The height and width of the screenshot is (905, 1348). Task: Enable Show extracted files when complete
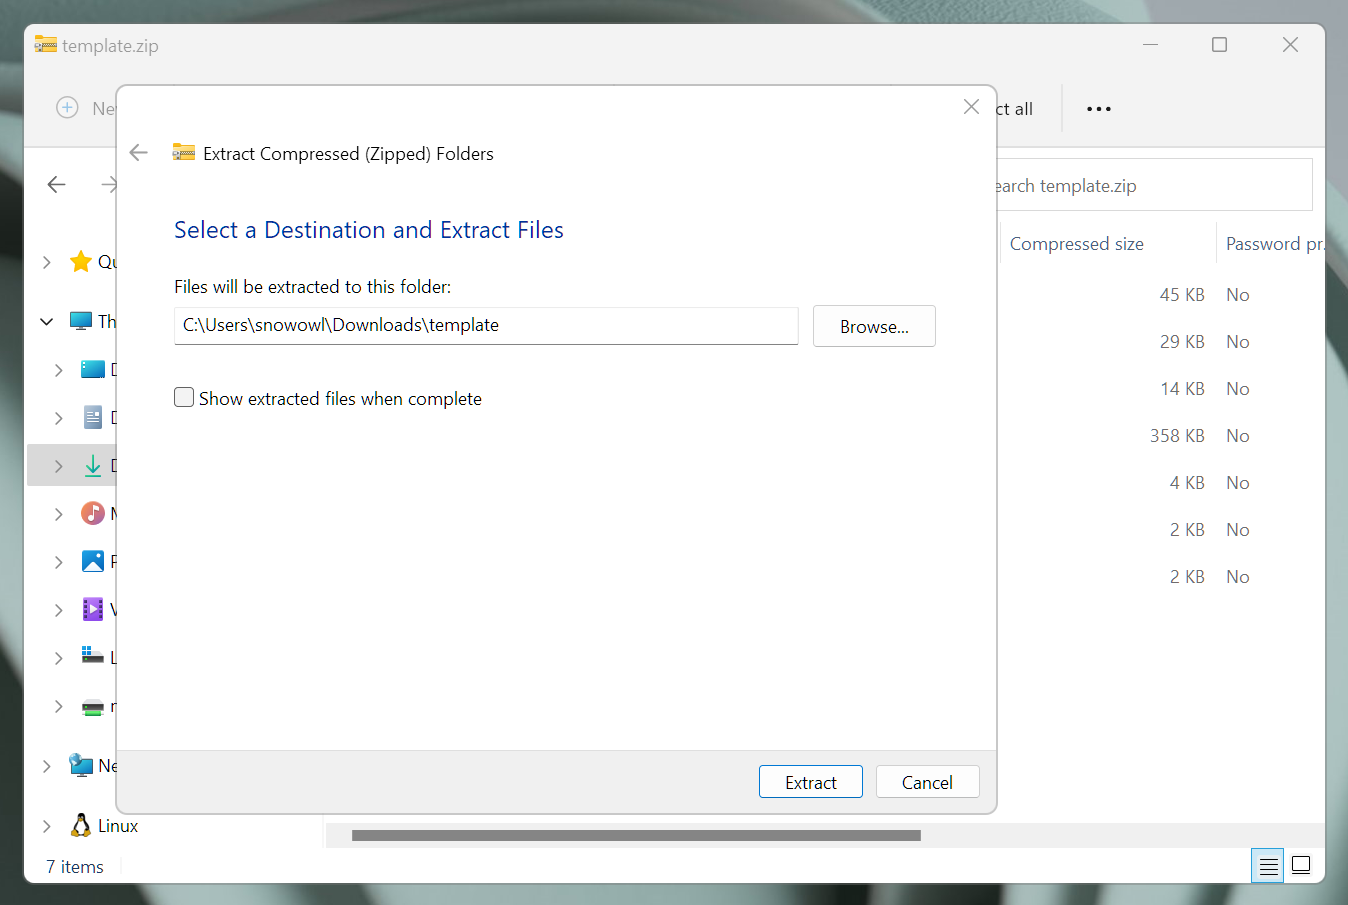[x=184, y=398]
